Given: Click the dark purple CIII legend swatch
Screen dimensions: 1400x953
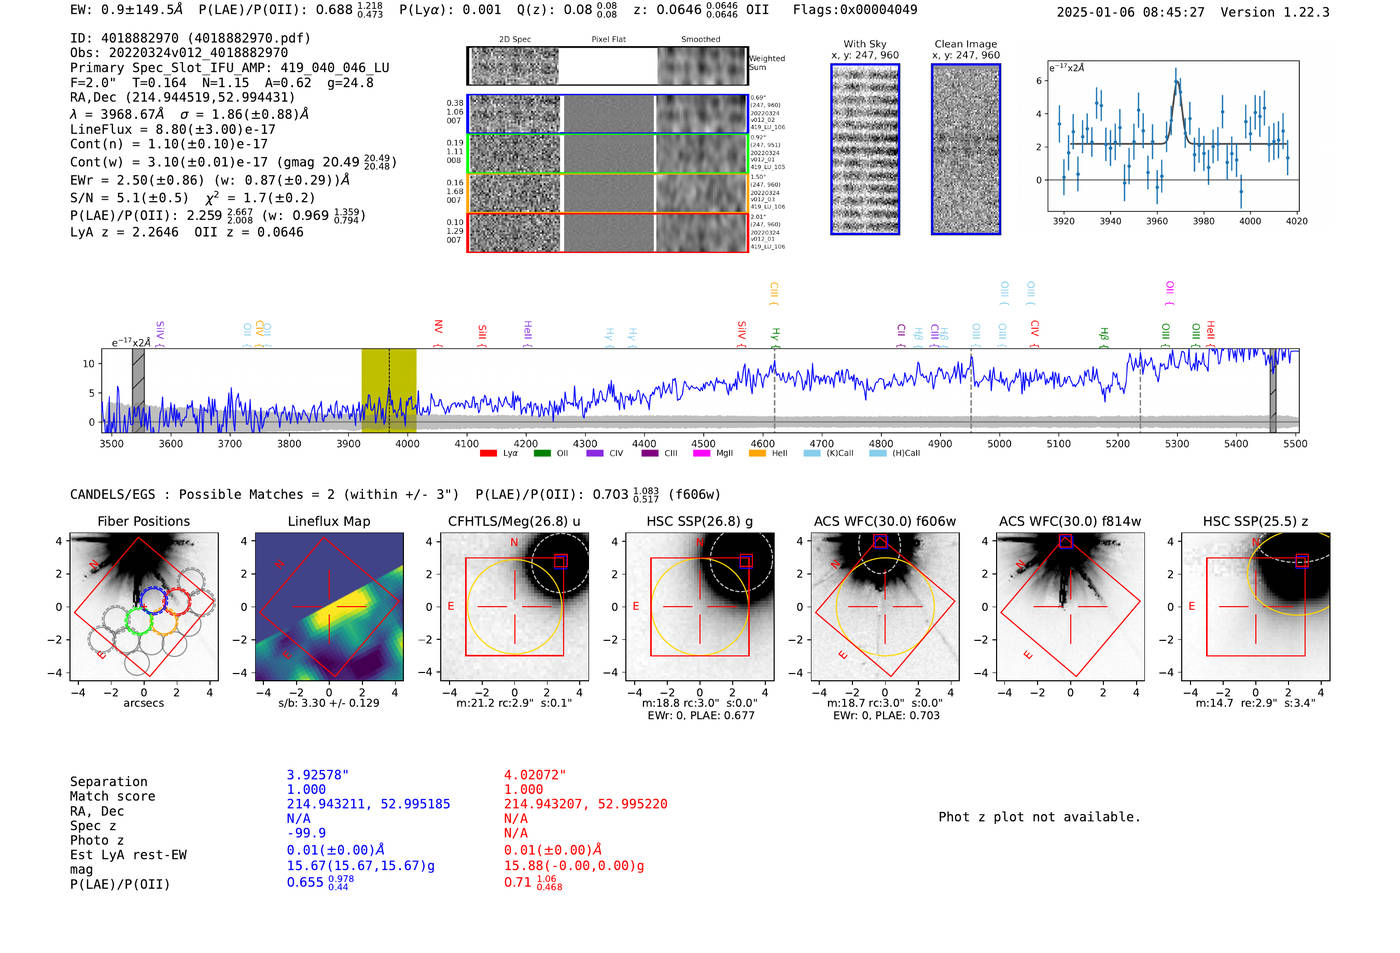Looking at the screenshot, I should click(650, 454).
